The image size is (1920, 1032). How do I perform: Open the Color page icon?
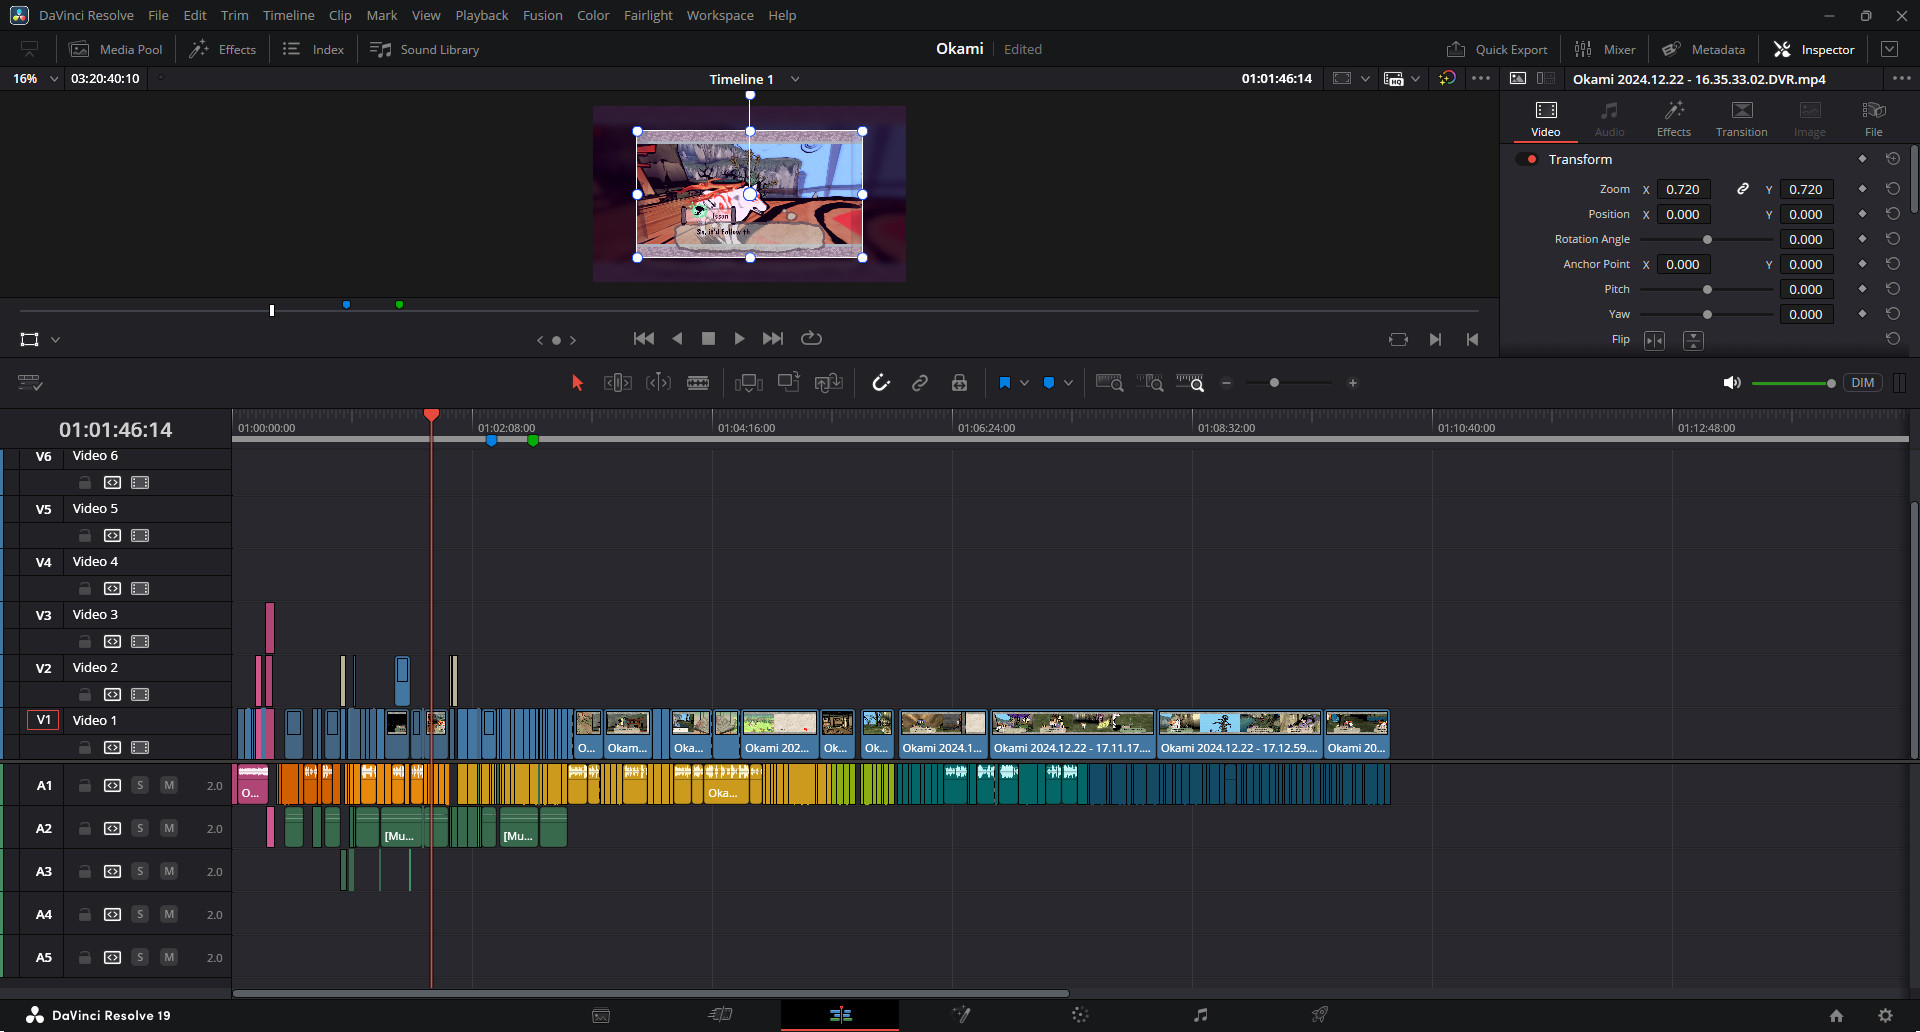pyautogui.click(x=1080, y=1015)
